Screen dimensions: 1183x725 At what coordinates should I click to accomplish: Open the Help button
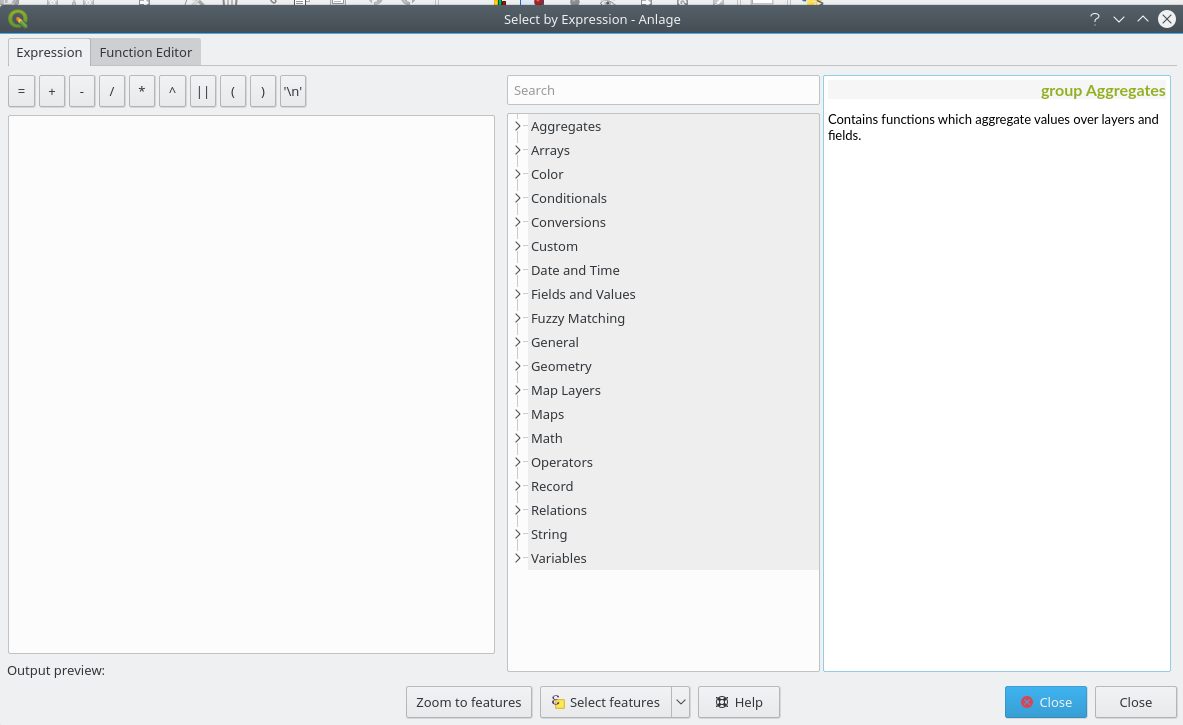click(x=738, y=702)
